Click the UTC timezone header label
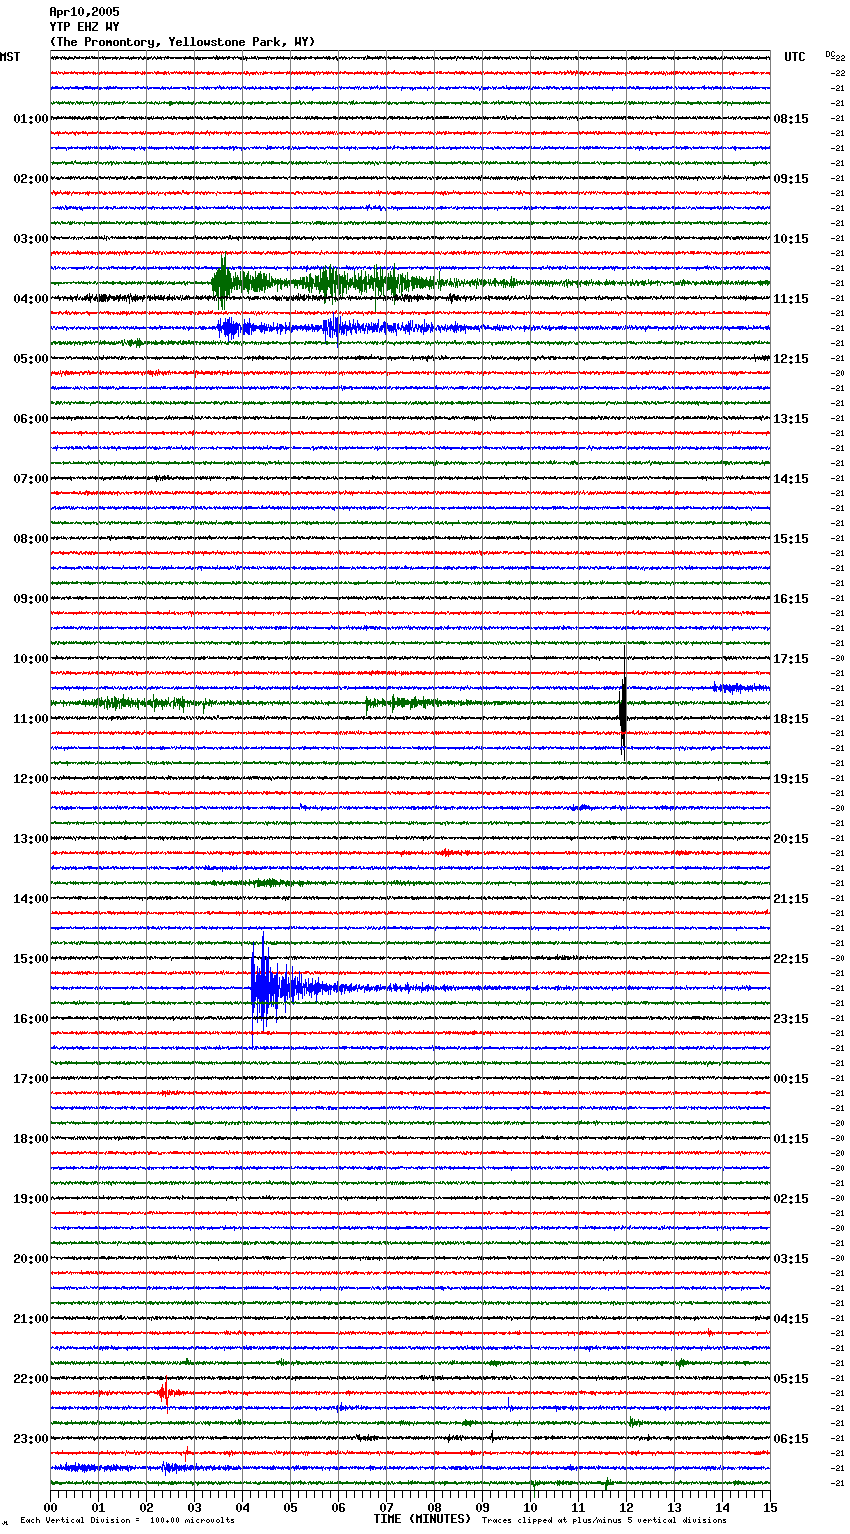 795,57
